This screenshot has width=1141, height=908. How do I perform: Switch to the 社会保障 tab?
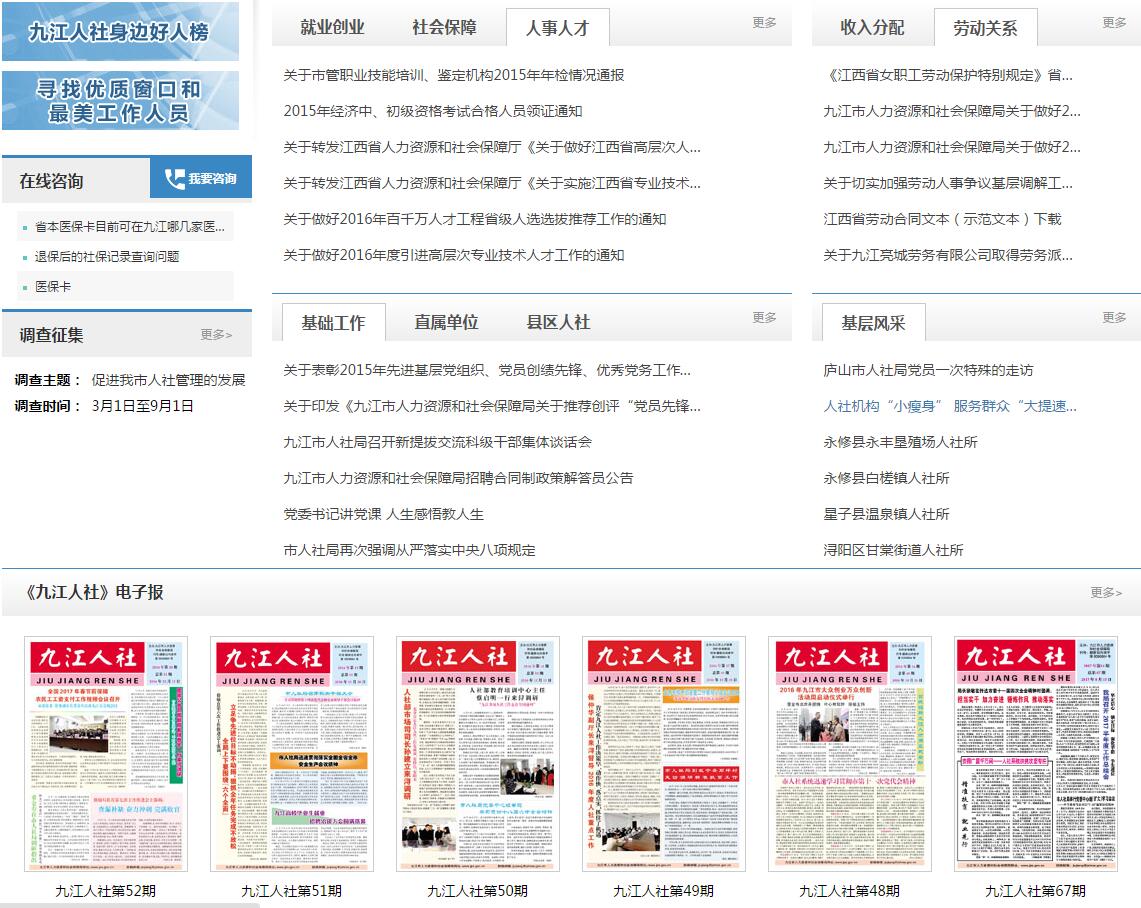(444, 28)
